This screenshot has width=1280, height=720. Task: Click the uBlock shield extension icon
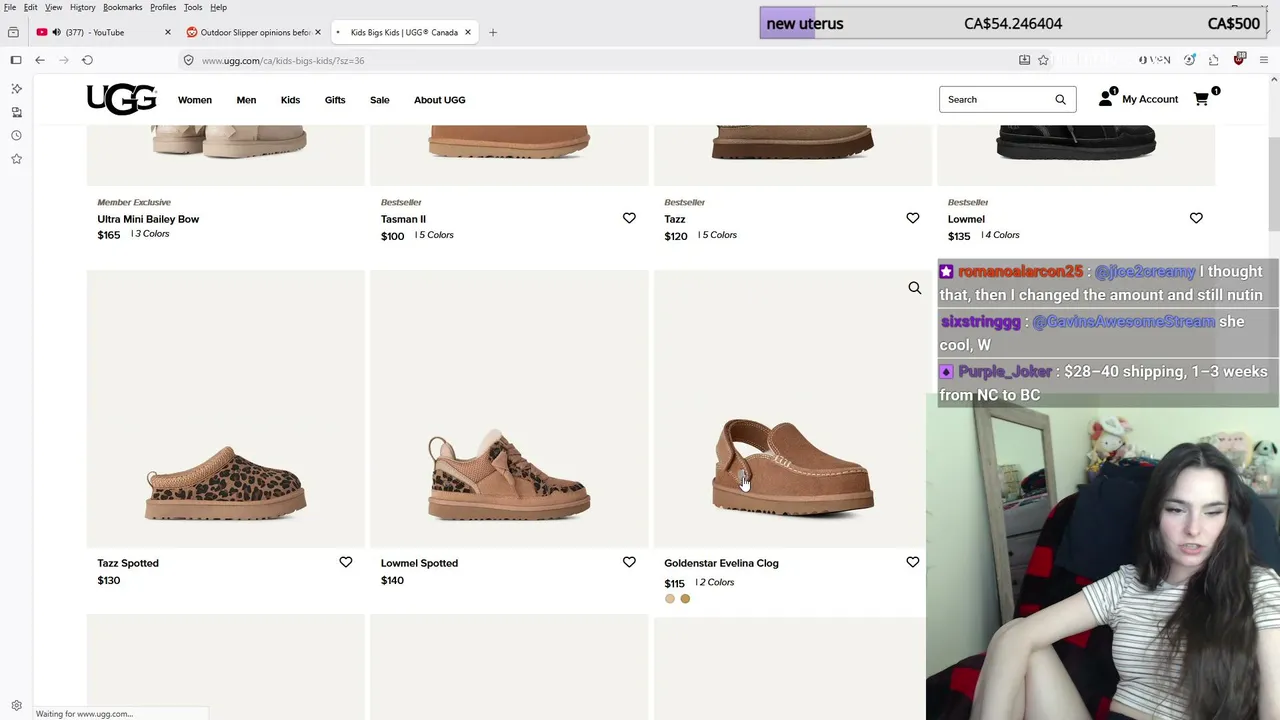[x=1239, y=60]
